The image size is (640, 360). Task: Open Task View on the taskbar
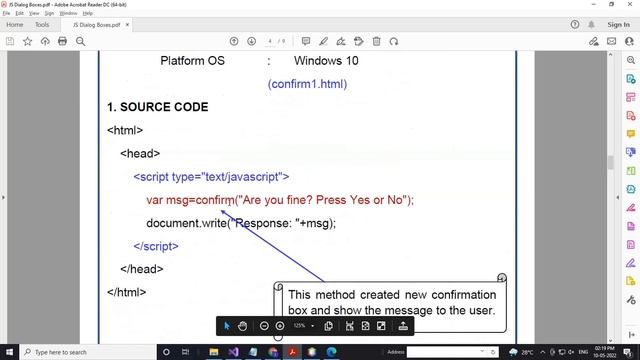coord(185,352)
